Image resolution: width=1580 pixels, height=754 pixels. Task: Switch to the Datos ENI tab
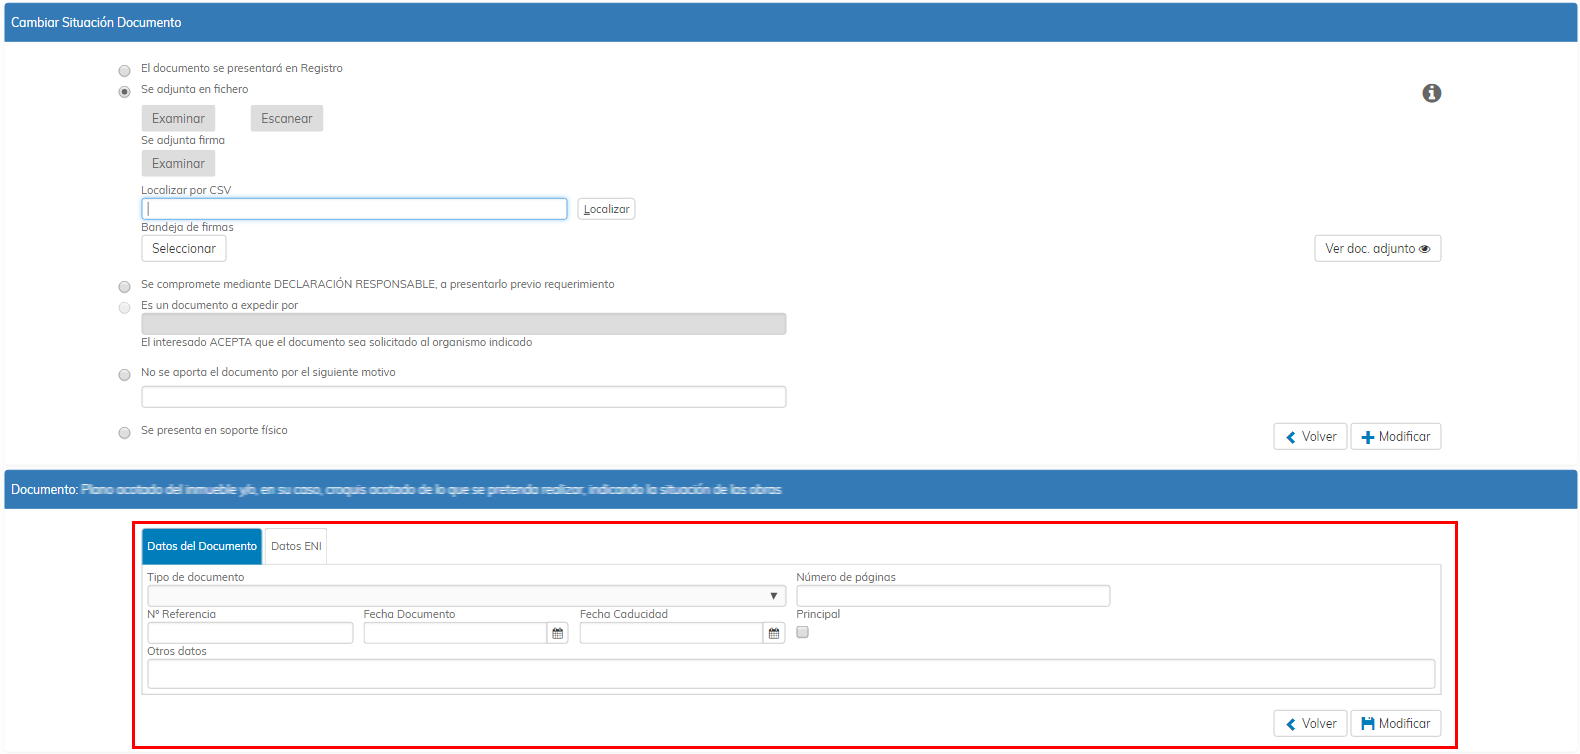(296, 546)
